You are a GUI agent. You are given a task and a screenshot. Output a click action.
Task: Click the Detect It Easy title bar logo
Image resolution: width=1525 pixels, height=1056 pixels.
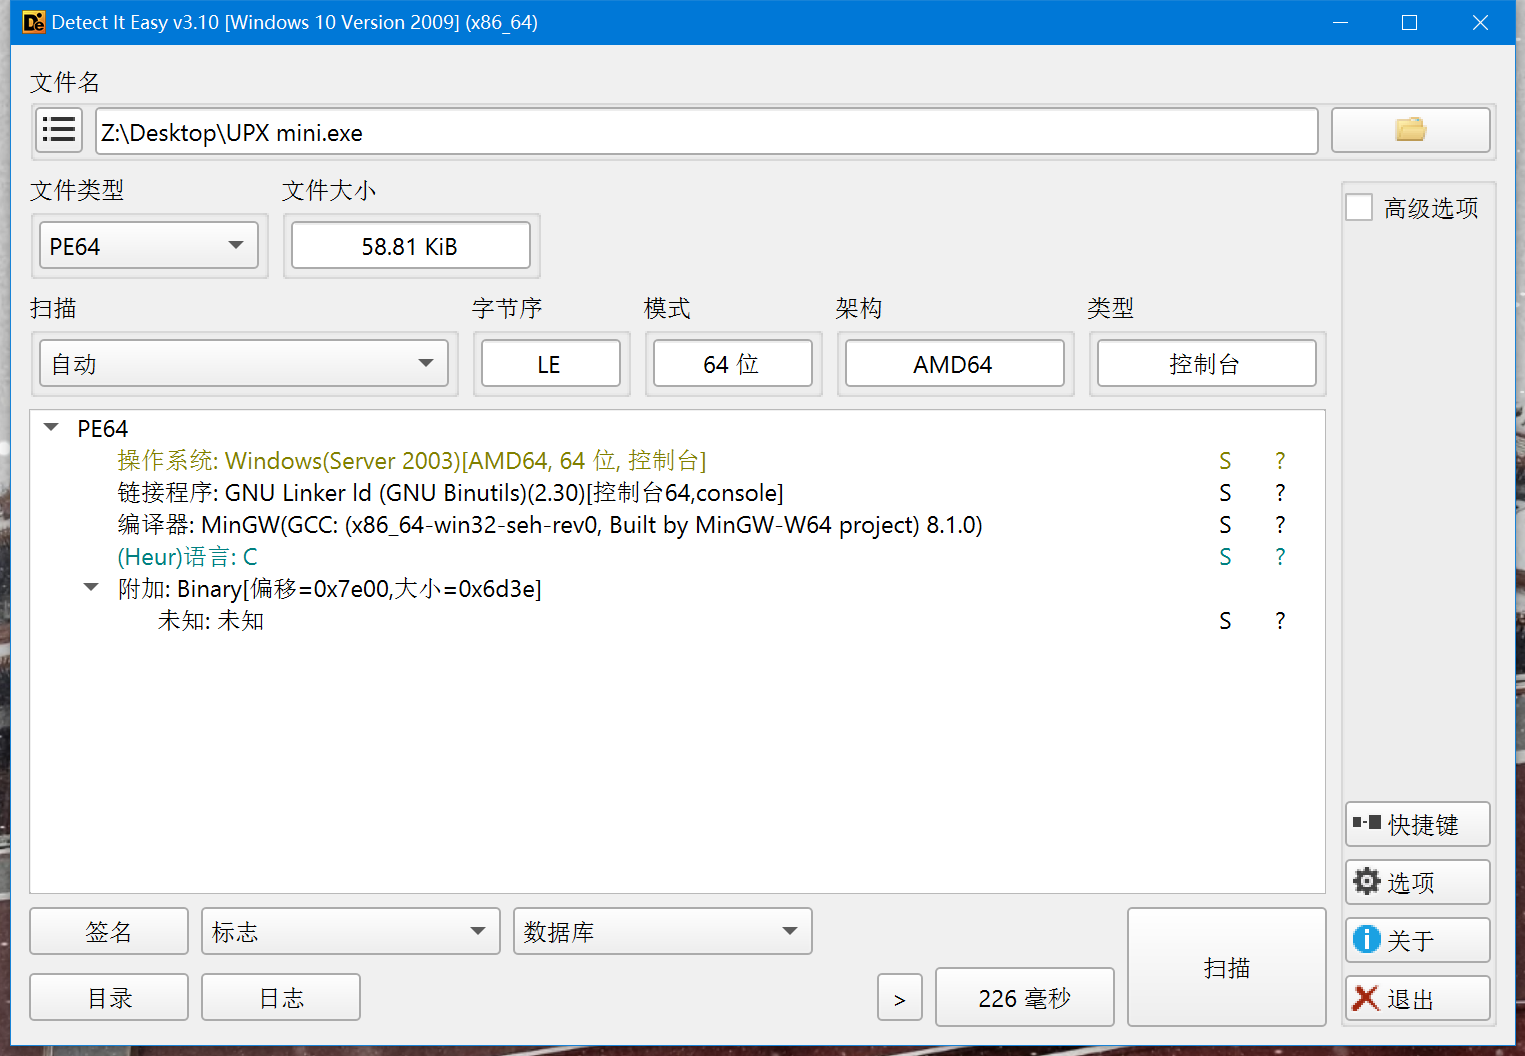pyautogui.click(x=33, y=22)
